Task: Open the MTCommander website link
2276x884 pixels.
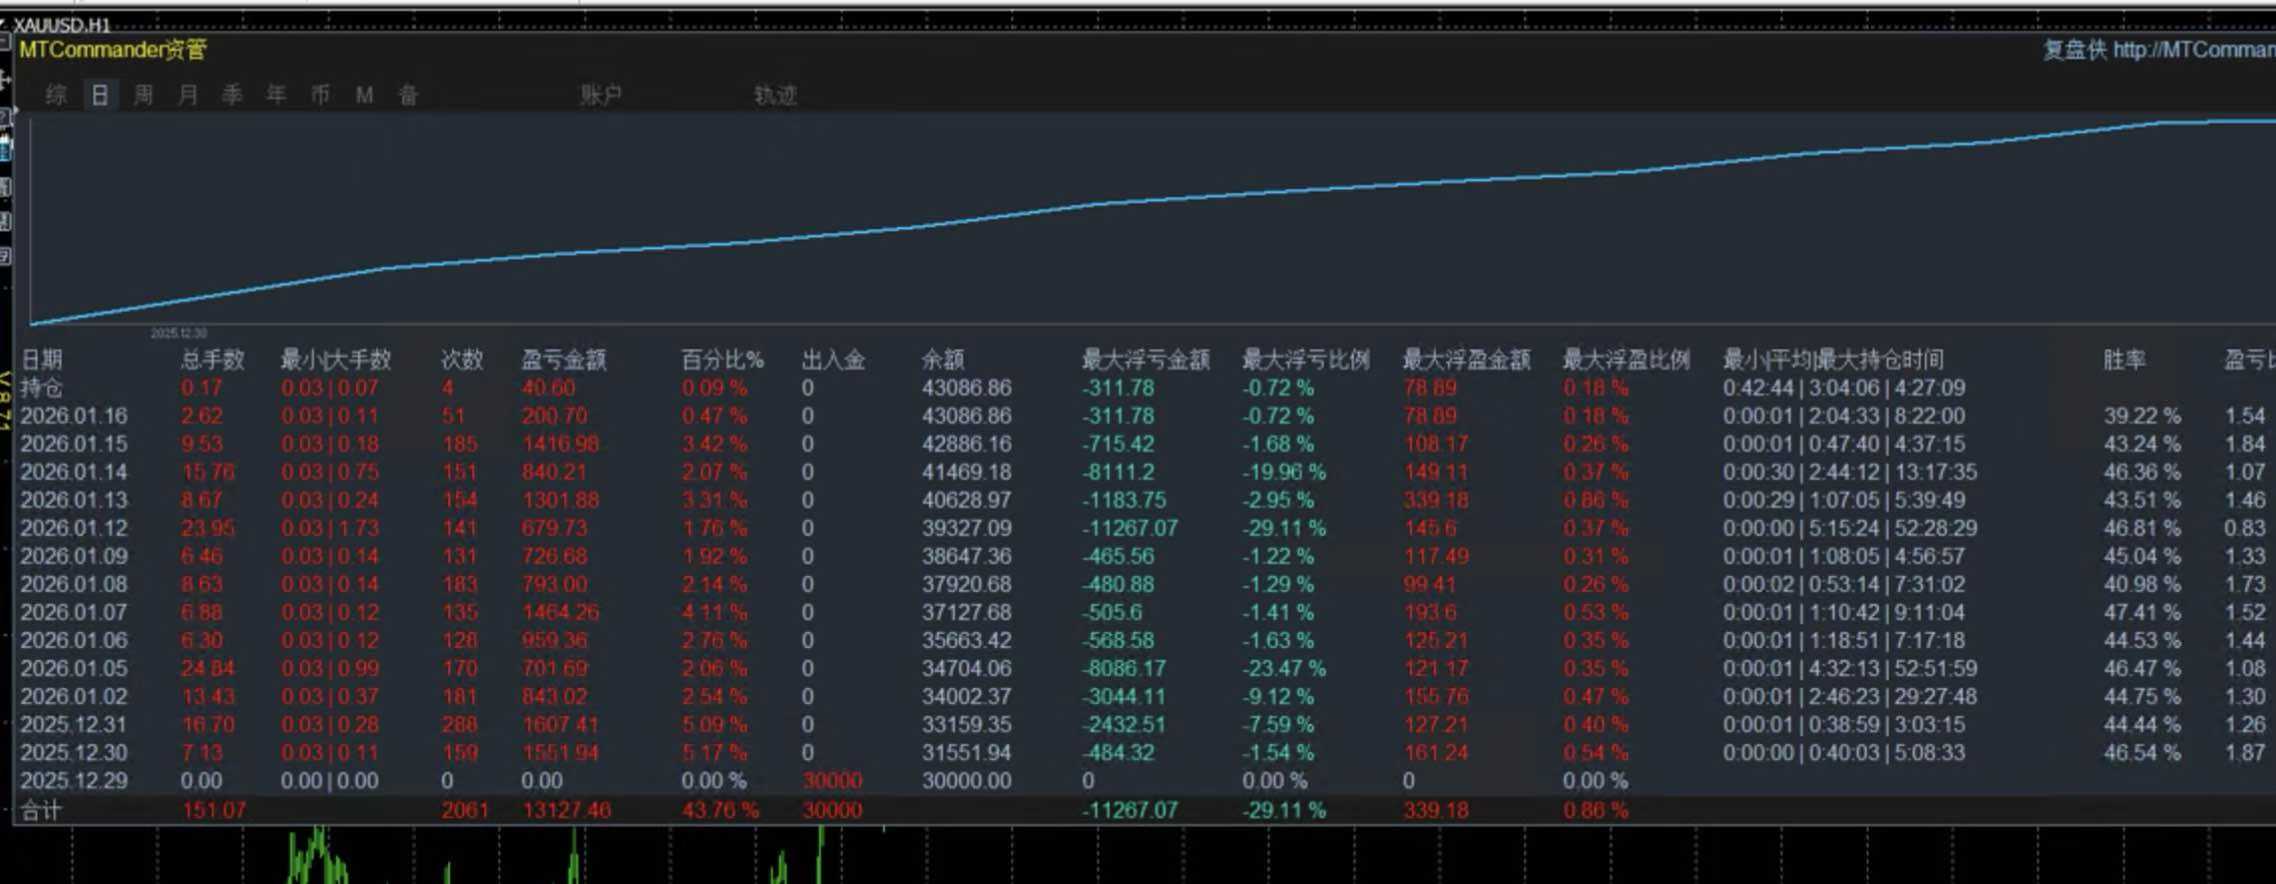Action: (2194, 50)
